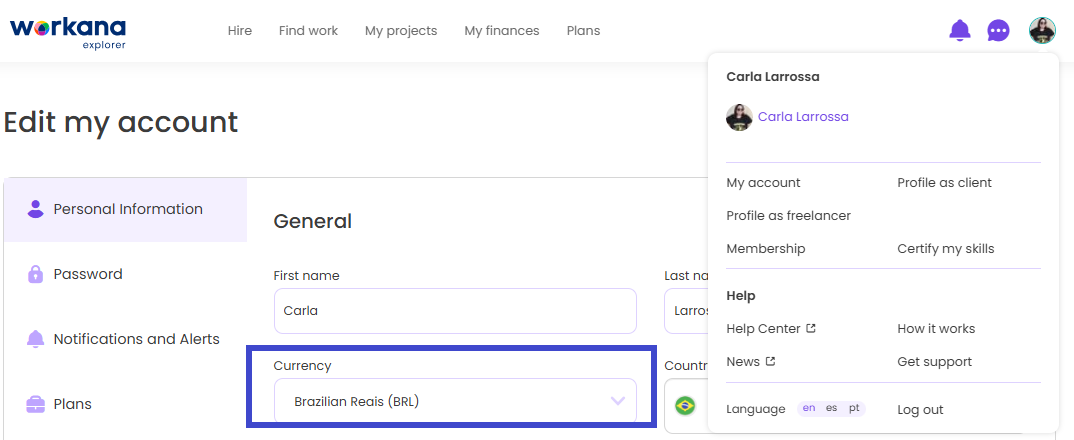Open My account from the user menu
Screen dimensions: 1074x440
(763, 183)
